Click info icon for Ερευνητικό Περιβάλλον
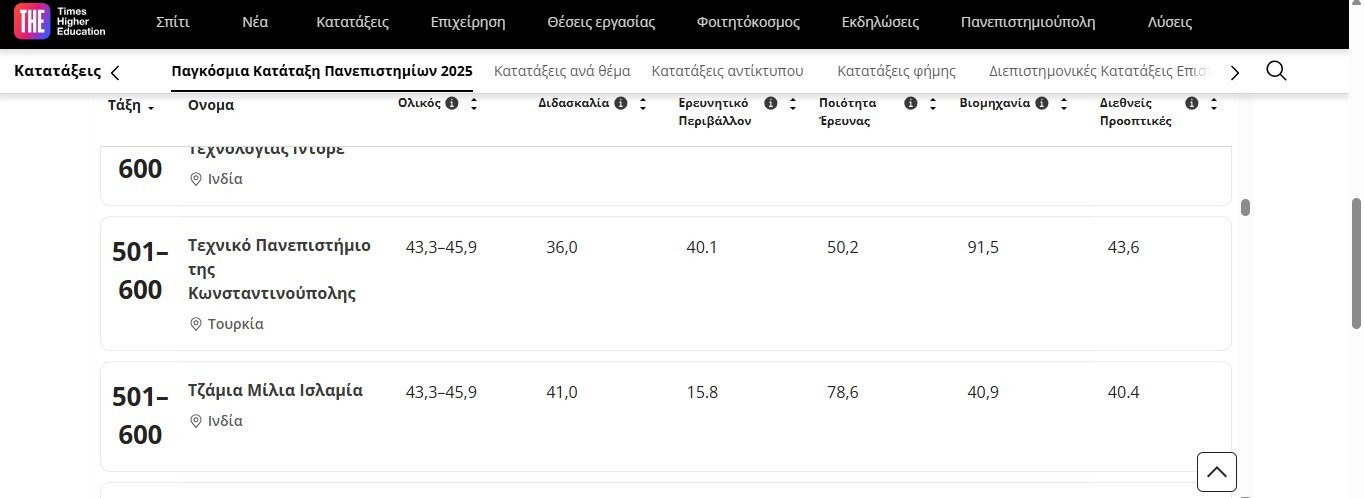Screen dimensions: 1364x498 click(771, 103)
